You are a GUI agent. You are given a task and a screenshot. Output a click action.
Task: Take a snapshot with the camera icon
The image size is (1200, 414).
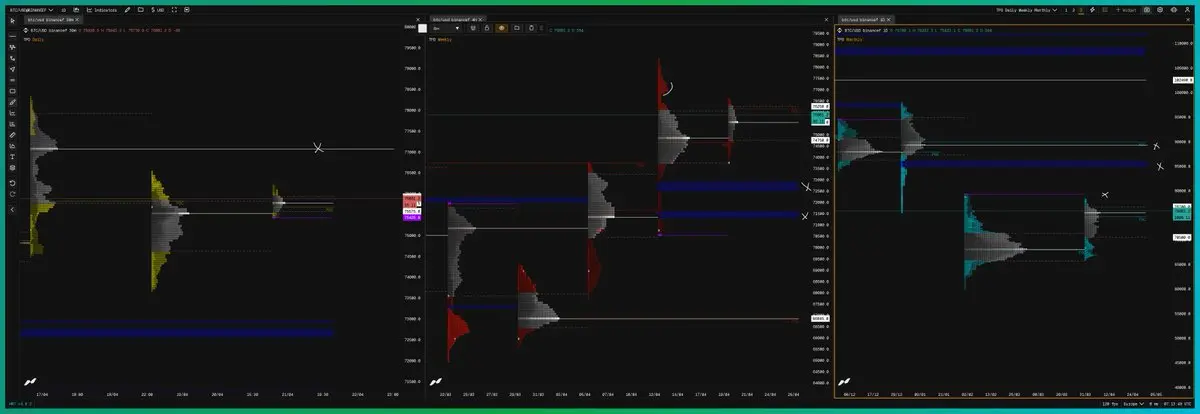click(x=1147, y=10)
